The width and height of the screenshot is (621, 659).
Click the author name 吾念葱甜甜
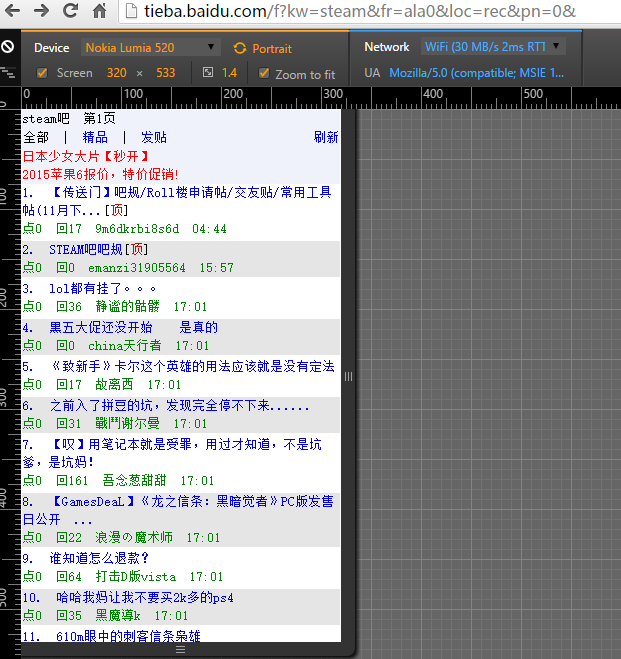coord(134,480)
